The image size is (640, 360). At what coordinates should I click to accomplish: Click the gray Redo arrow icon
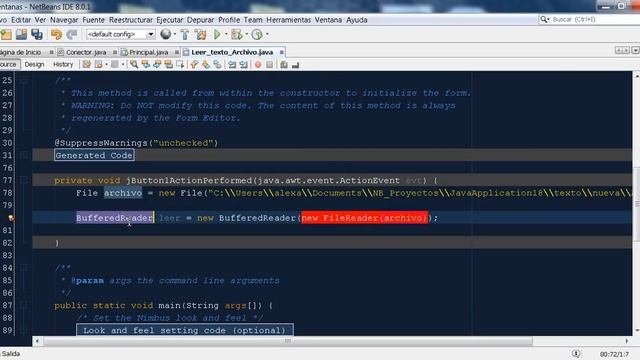pos(72,35)
